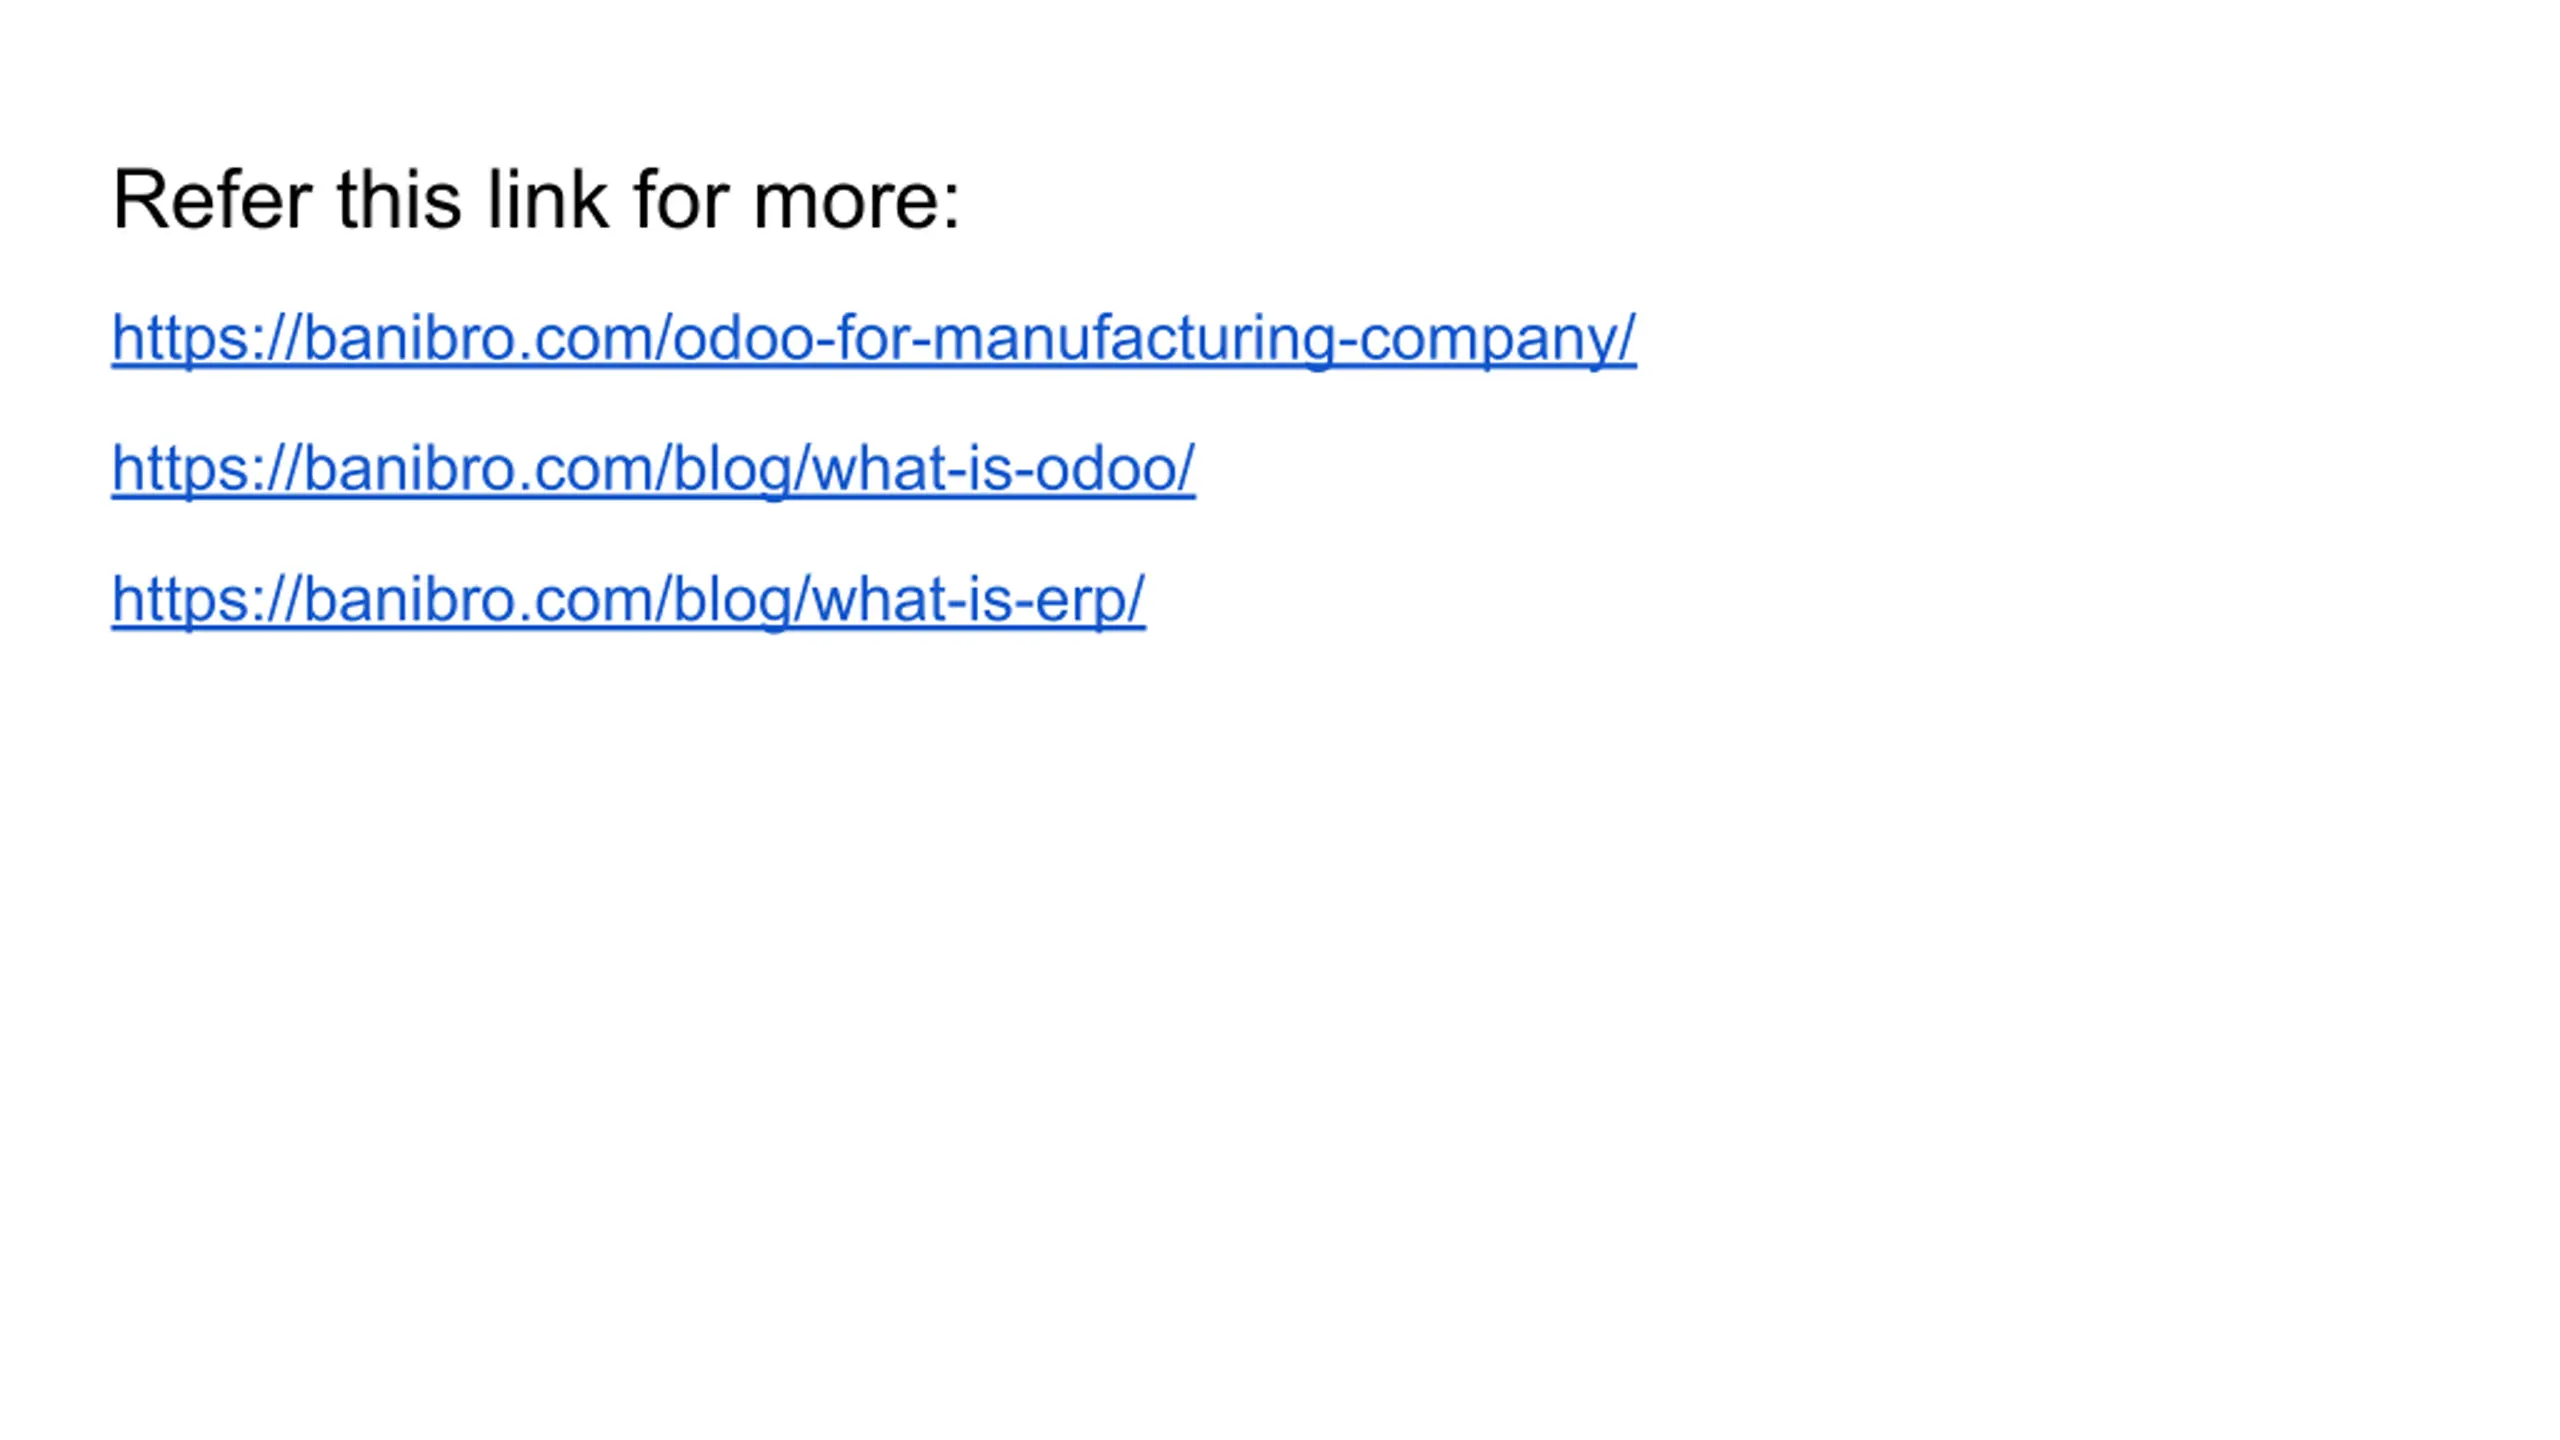
Task: Click the word 'Refer' in the heading
Action: point(212,199)
